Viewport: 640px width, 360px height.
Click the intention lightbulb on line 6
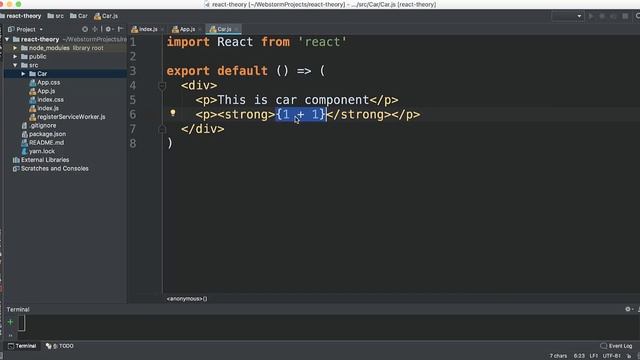click(173, 113)
